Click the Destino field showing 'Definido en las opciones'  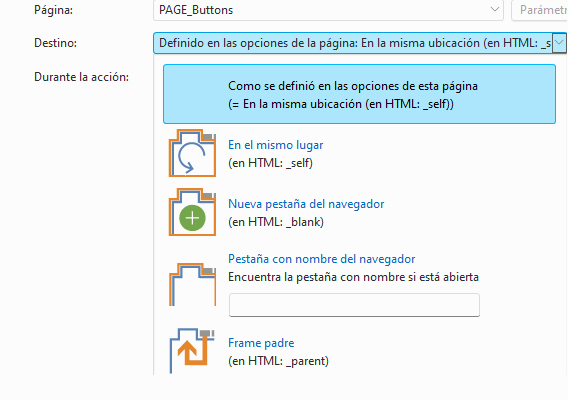click(360, 43)
